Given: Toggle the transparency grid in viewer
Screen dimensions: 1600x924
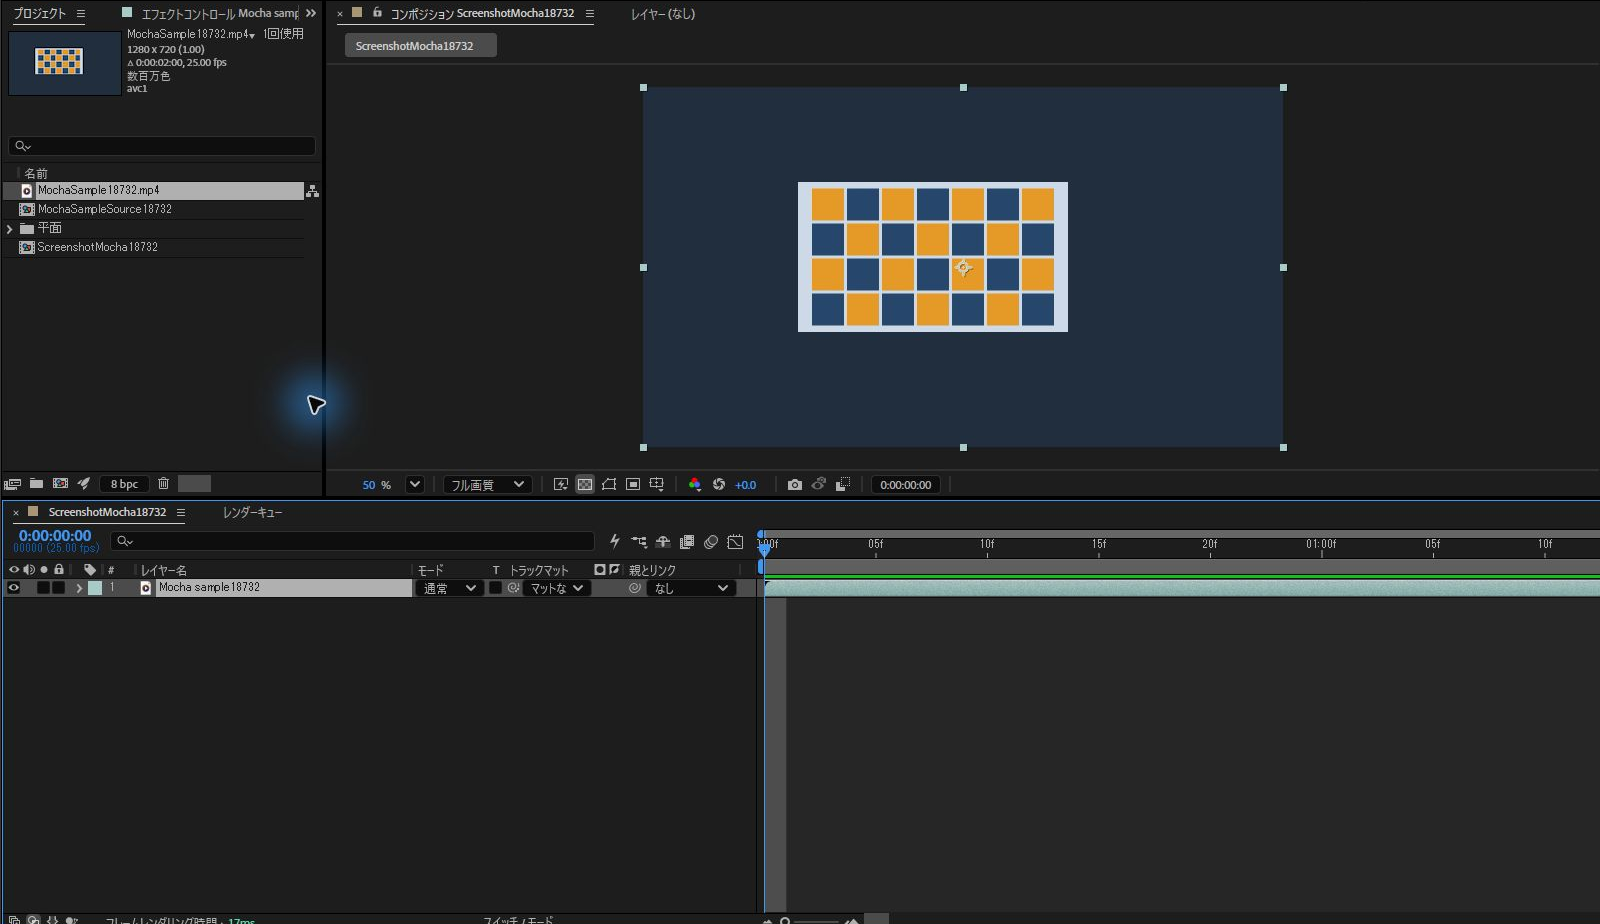Looking at the screenshot, I should point(585,485).
